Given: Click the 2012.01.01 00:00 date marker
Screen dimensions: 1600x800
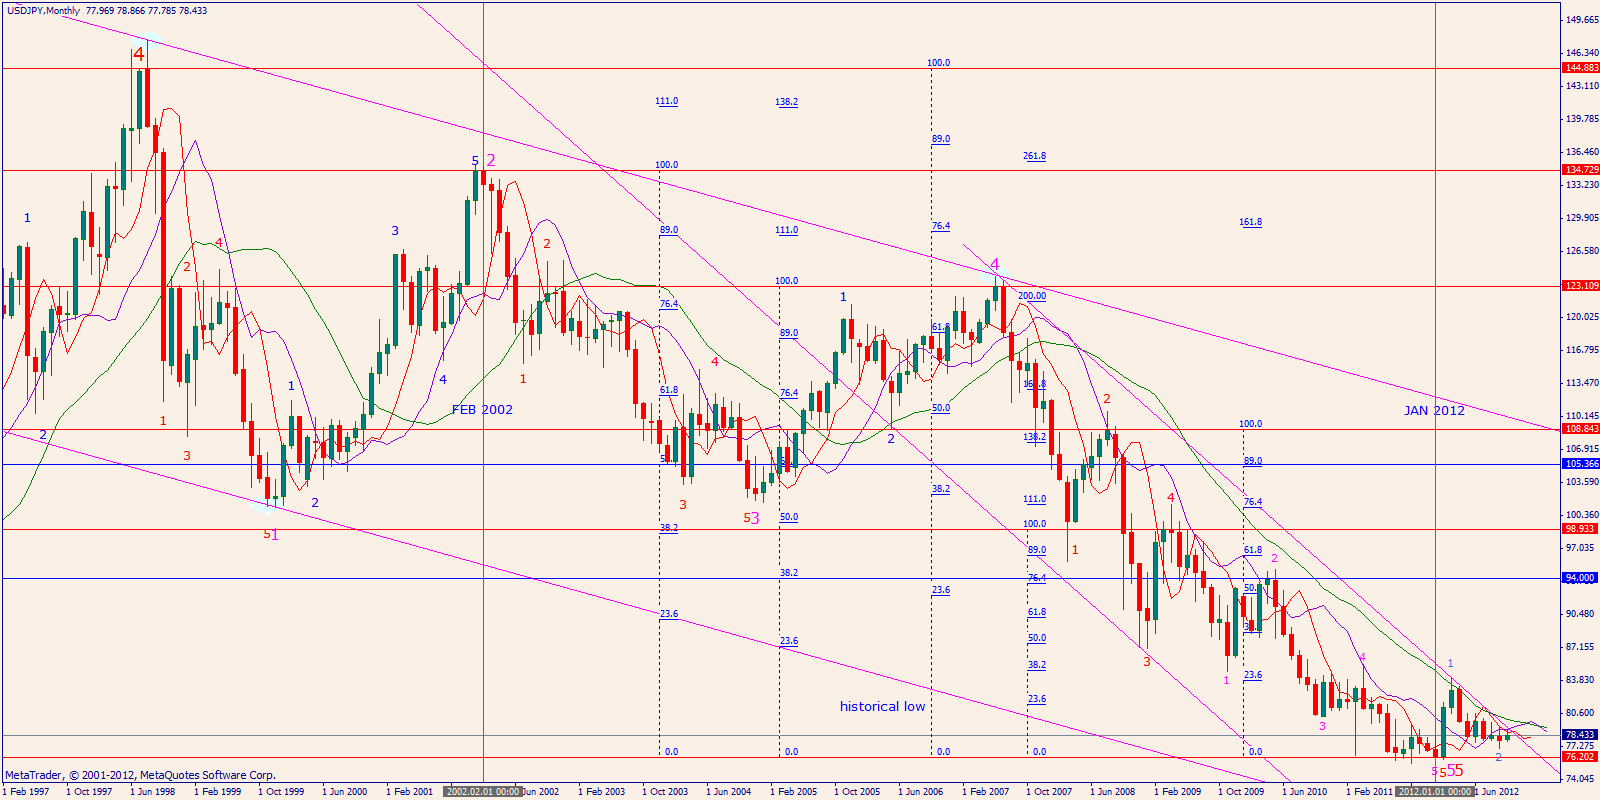Looking at the screenshot, I should [x=1435, y=791].
